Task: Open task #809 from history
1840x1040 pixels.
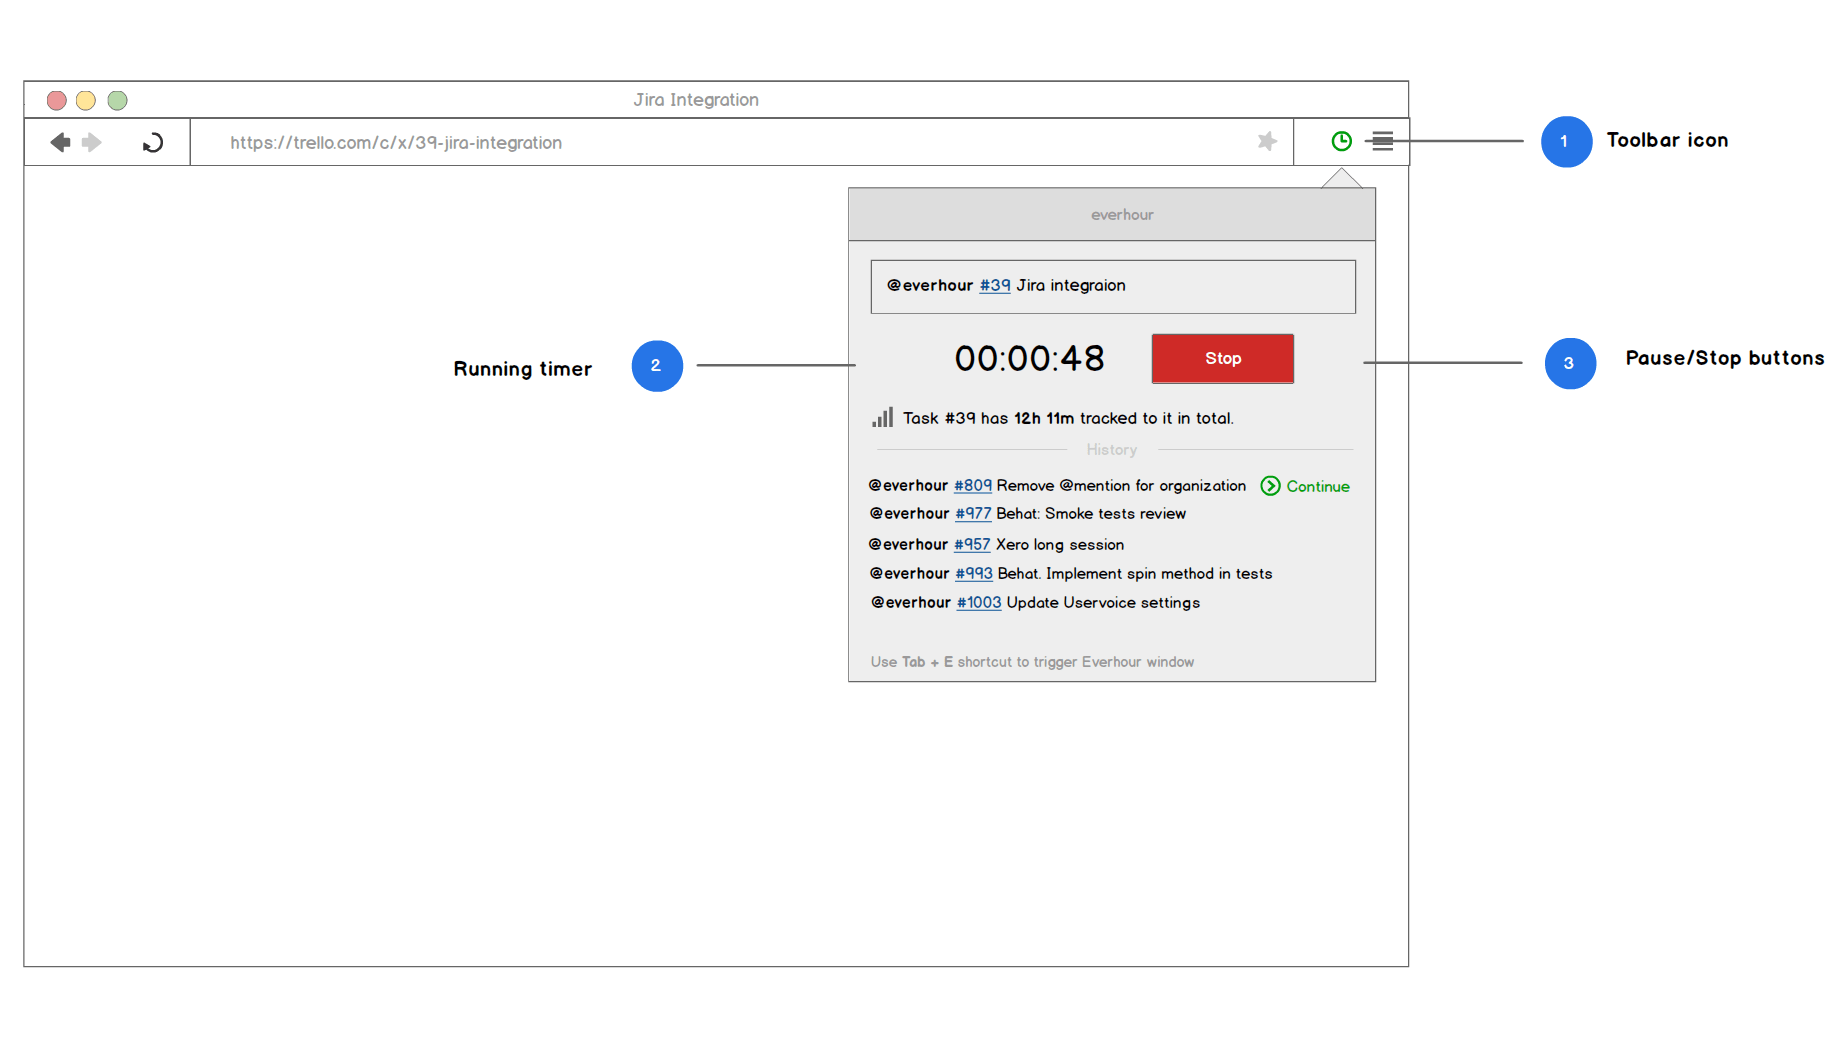Action: 972,486
